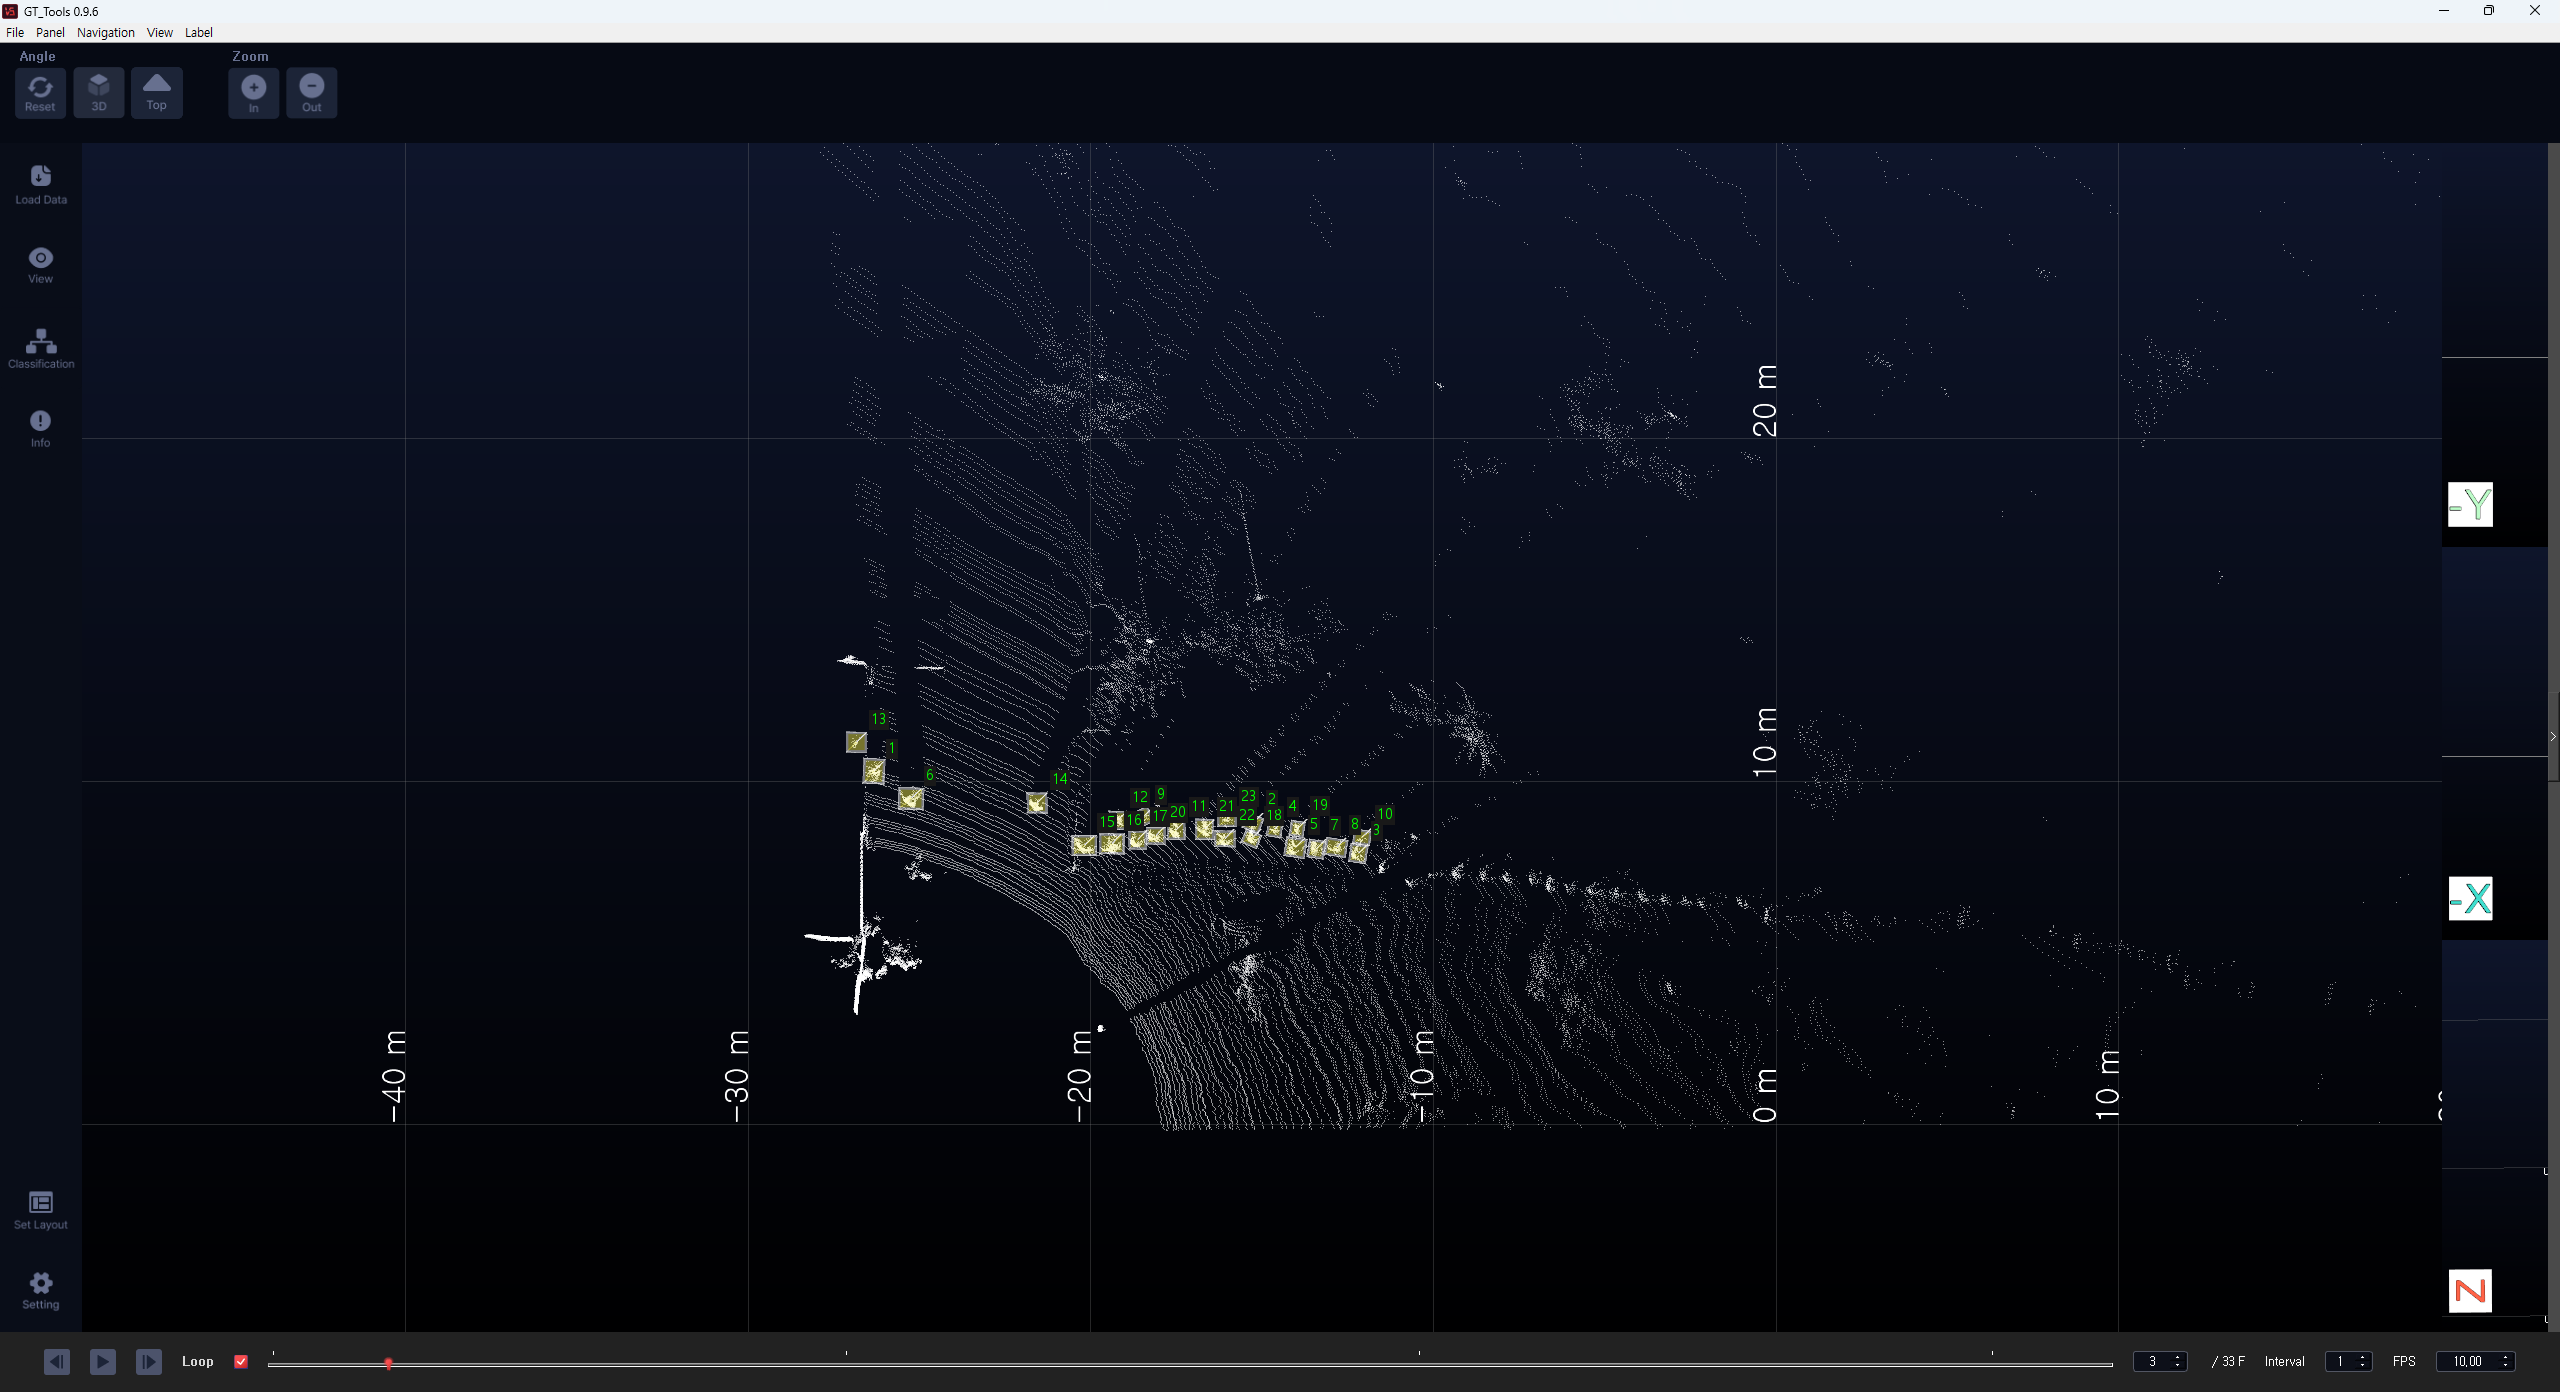The image size is (2560, 1392).
Task: Open the Setting panel
Action: coord(41,1290)
